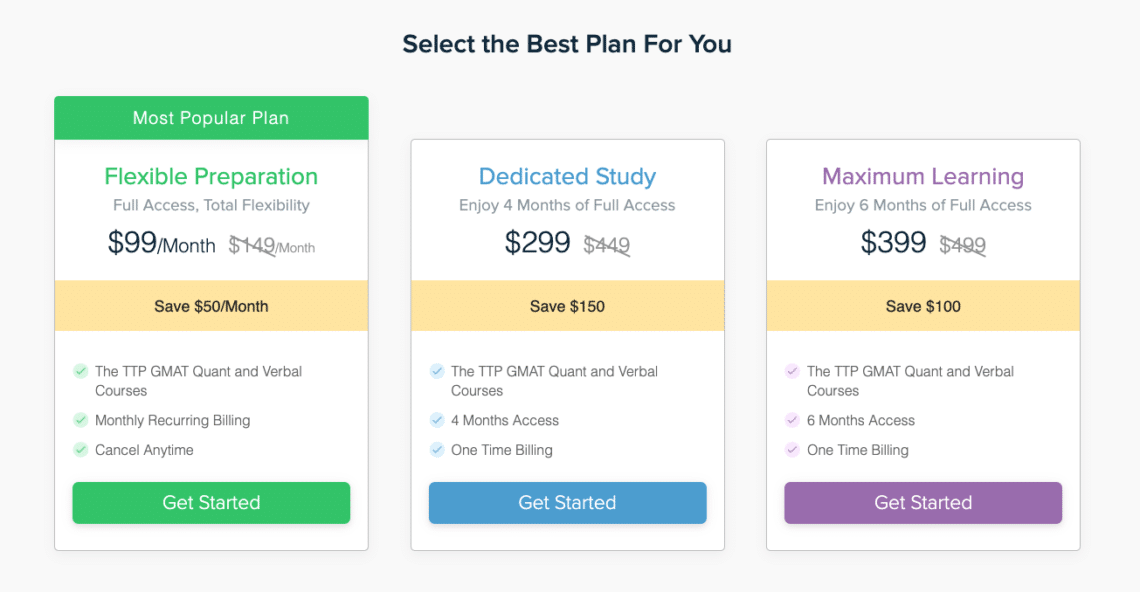
Task: Click the Dedicated Study plan title
Action: pos(567,177)
